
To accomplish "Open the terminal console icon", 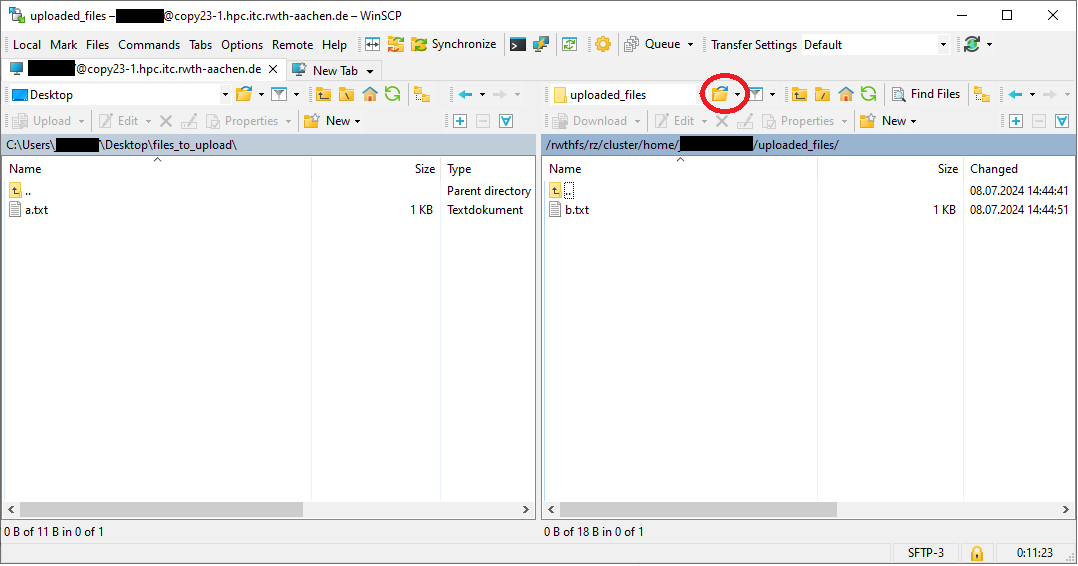I will [518, 45].
